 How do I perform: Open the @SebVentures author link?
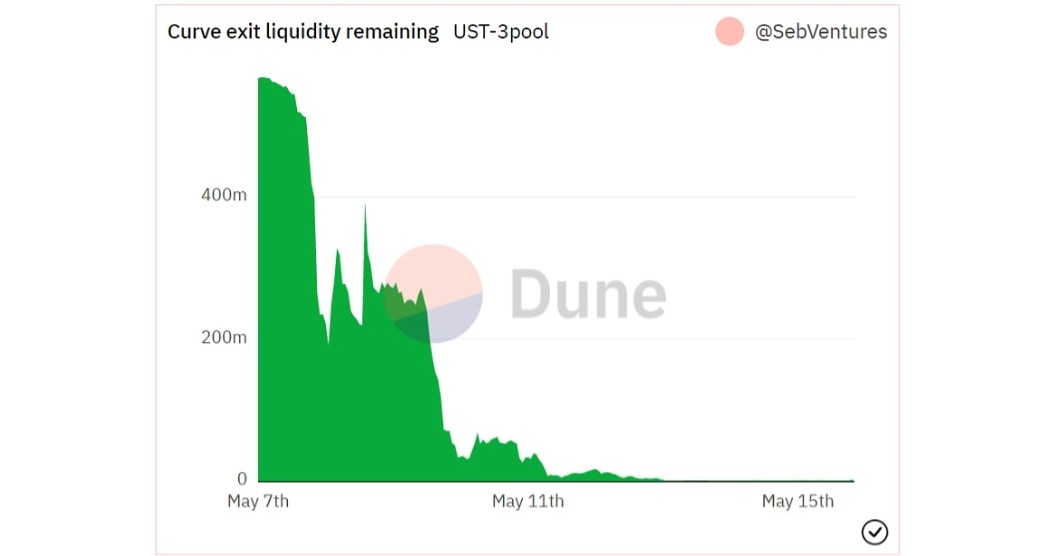pyautogui.click(x=821, y=32)
